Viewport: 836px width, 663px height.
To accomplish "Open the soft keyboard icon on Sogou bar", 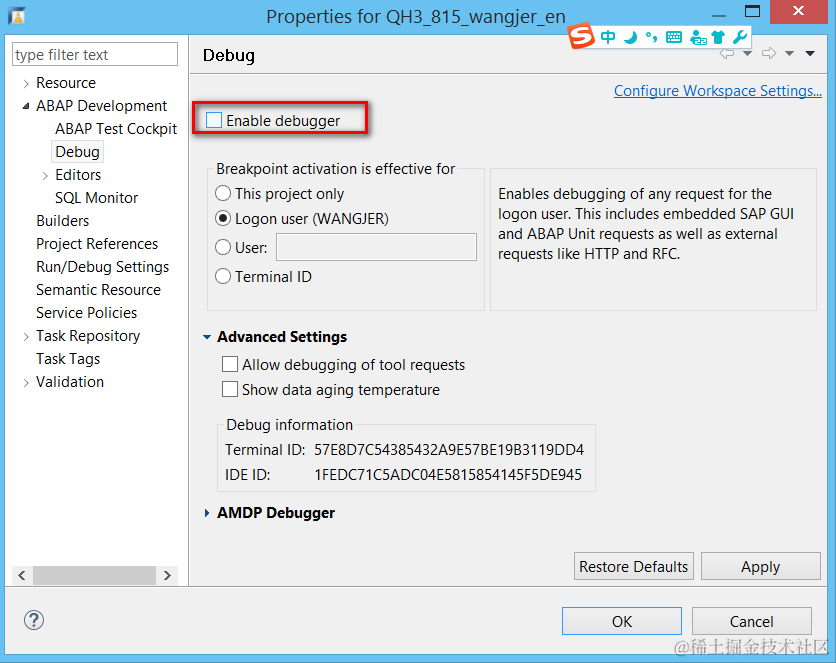I will point(674,37).
